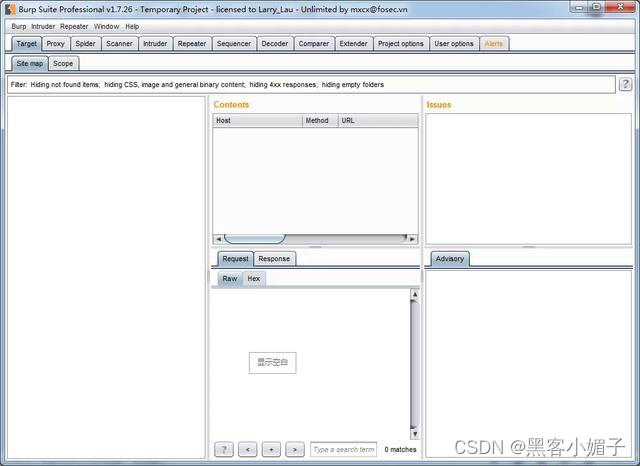
Task: Open the Project options tab
Action: tap(401, 44)
